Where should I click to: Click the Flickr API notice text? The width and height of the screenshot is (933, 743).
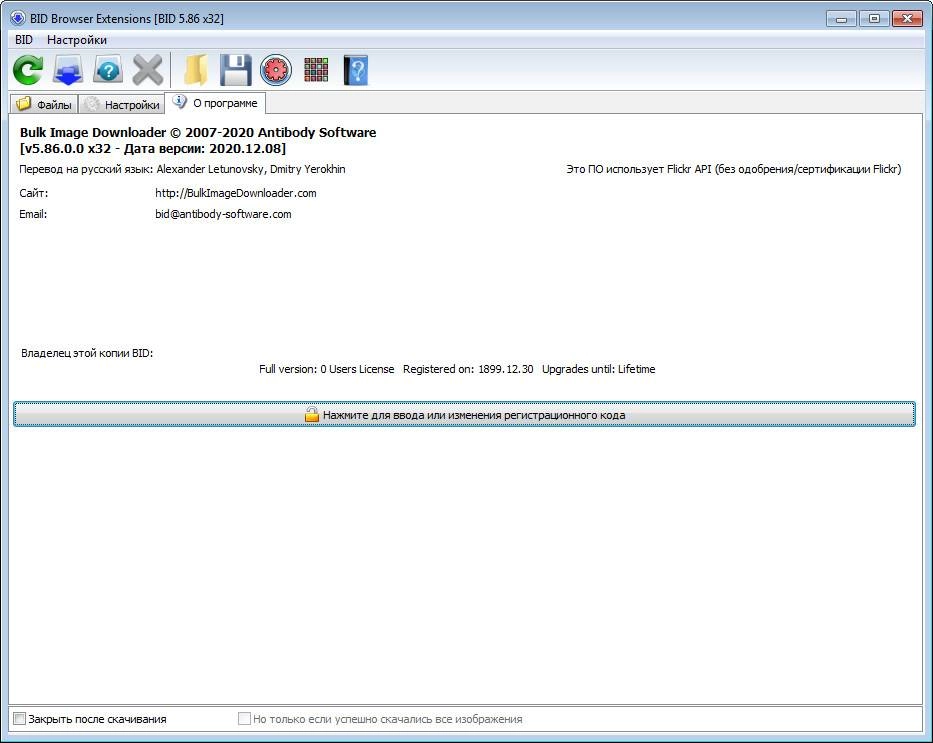pyautogui.click(x=734, y=169)
